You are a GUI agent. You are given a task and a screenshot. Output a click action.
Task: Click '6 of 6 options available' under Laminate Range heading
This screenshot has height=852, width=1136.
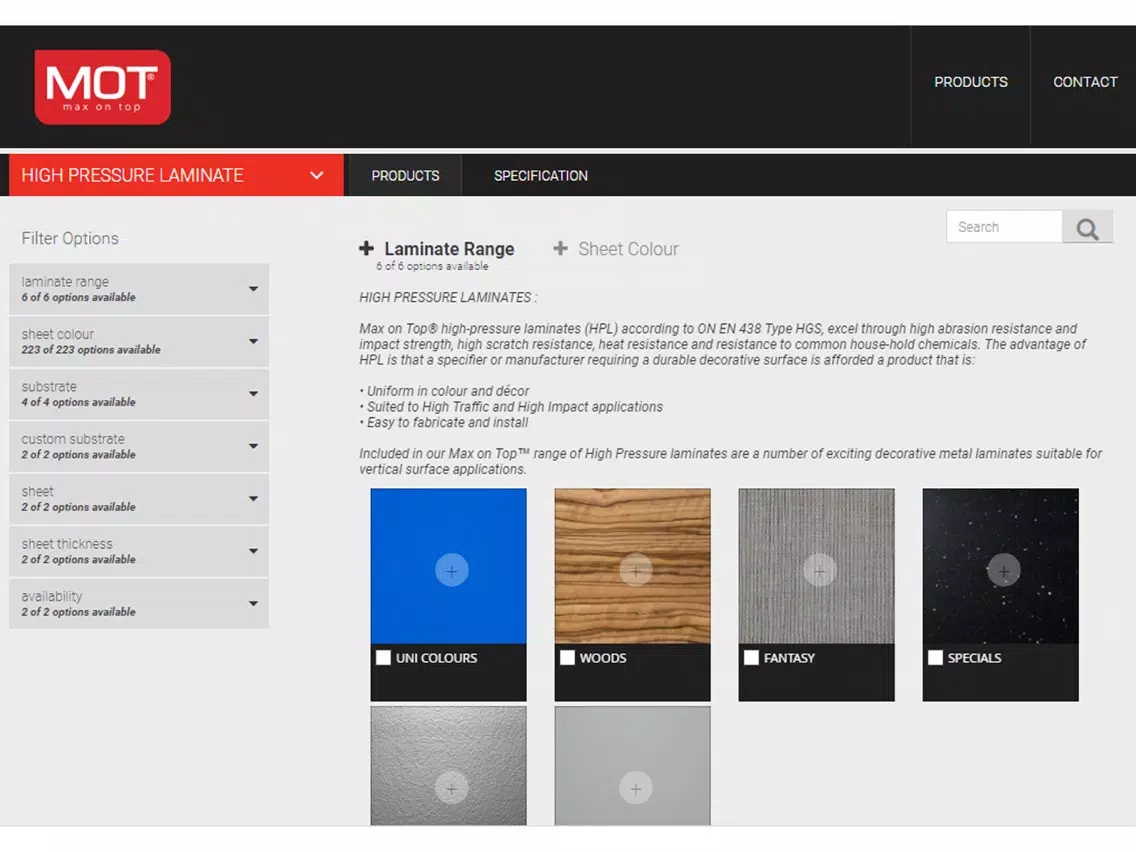pyautogui.click(x=432, y=267)
